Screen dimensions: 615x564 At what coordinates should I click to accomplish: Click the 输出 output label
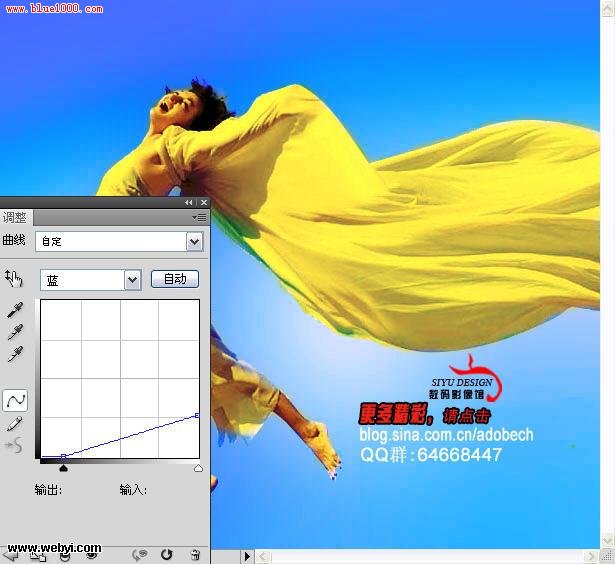click(x=48, y=489)
